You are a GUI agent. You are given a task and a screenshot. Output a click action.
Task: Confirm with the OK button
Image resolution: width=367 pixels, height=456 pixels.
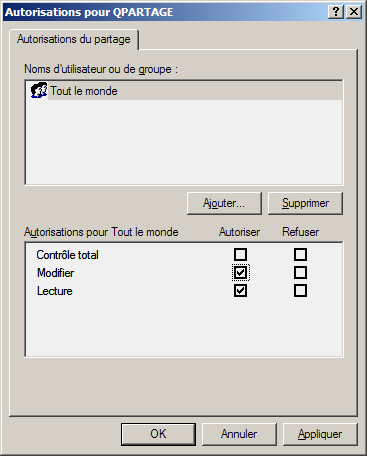pyautogui.click(x=158, y=434)
